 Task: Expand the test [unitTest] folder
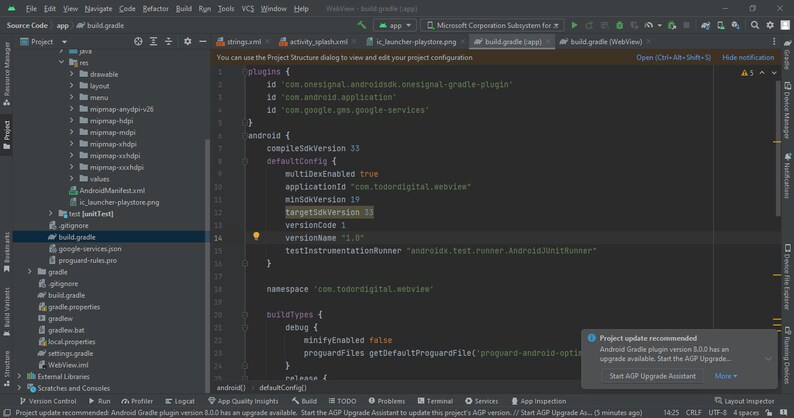click(x=51, y=214)
